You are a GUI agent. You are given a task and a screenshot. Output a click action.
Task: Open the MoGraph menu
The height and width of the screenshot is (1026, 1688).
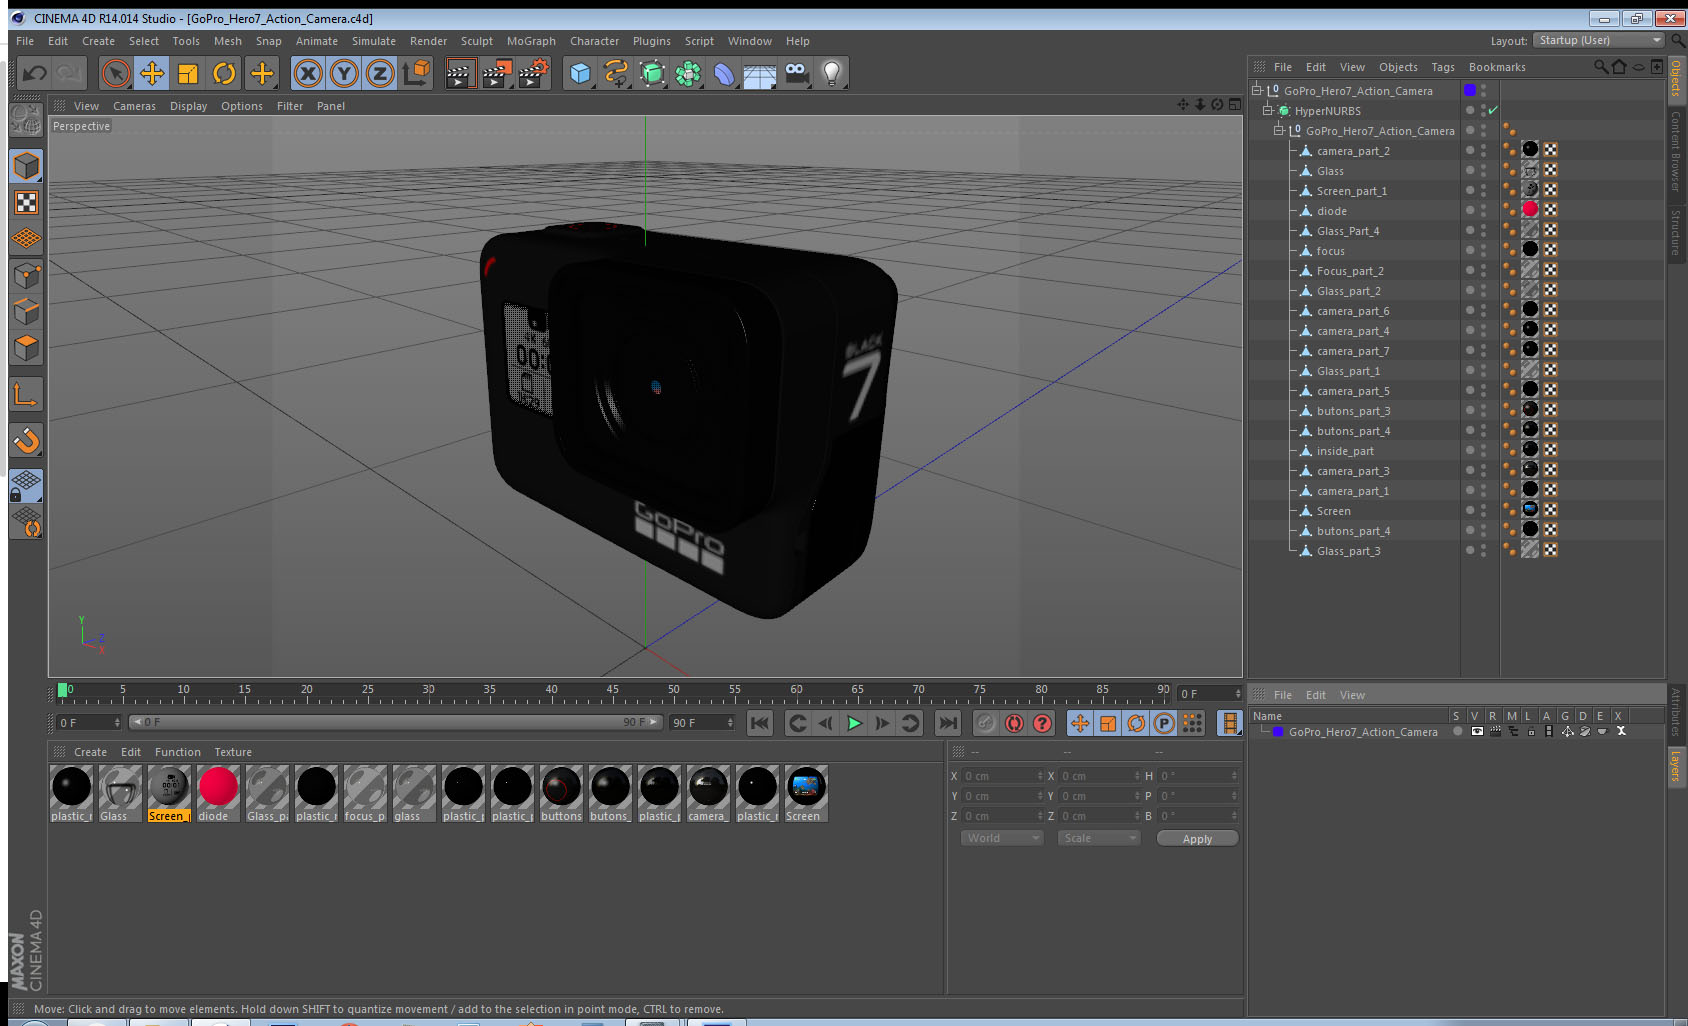point(531,41)
